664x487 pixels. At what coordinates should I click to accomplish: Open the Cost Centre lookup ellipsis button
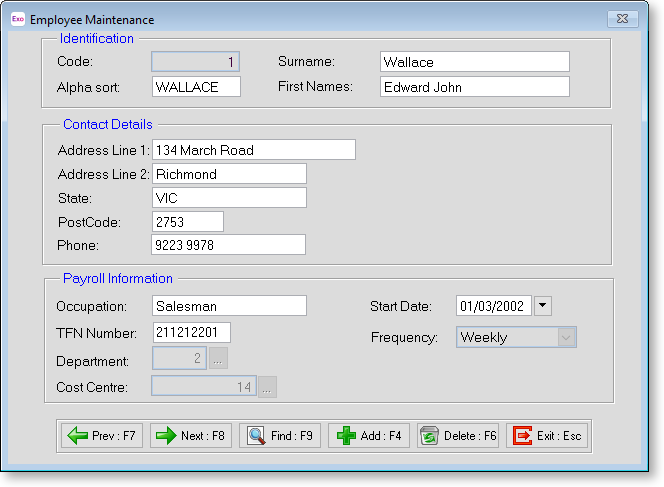pos(268,387)
